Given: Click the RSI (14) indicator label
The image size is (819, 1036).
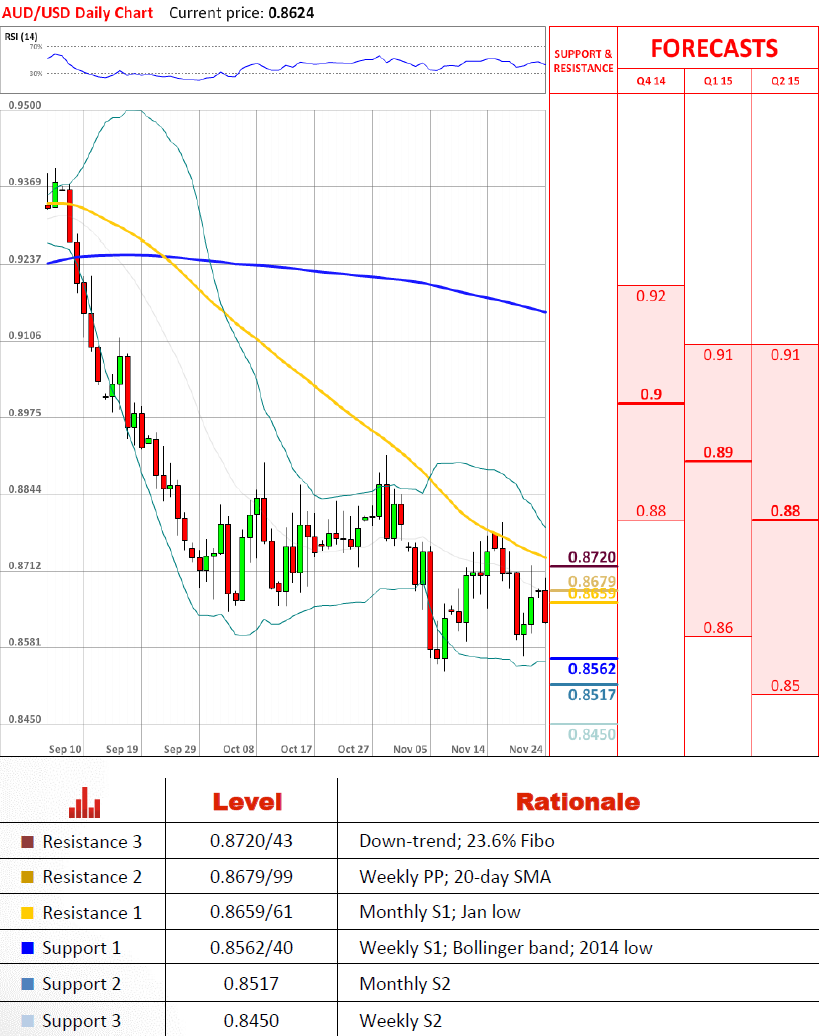Looking at the screenshot, I should point(21,36).
